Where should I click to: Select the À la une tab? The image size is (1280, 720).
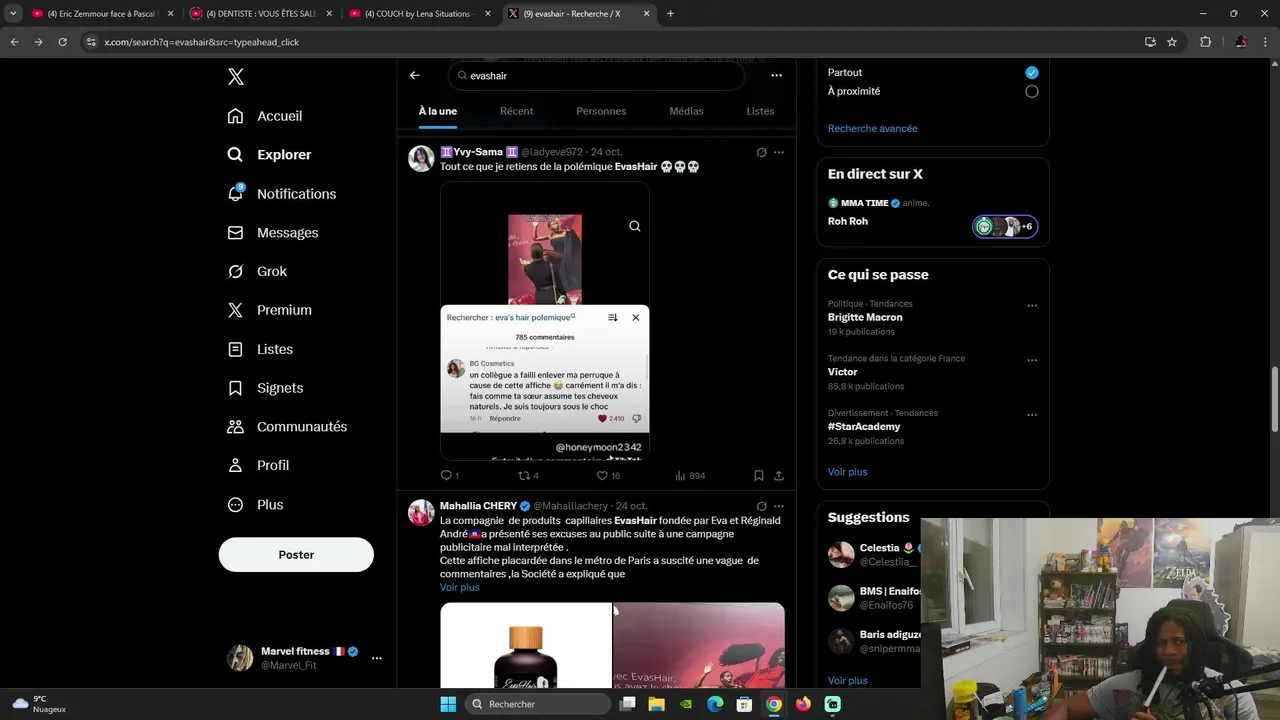click(438, 111)
